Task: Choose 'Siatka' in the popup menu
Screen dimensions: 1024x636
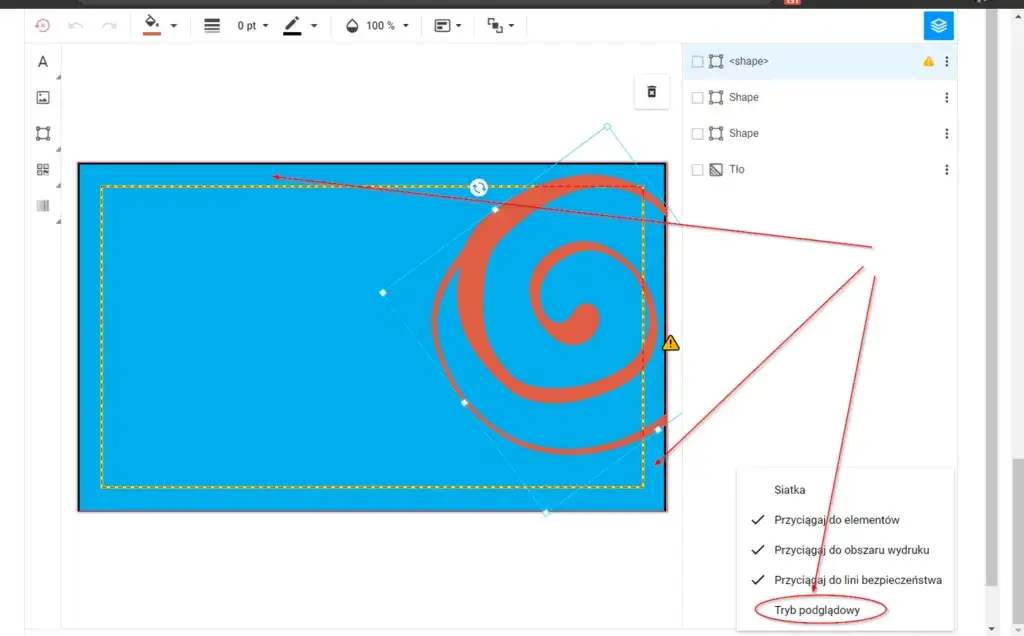Action: (x=789, y=490)
